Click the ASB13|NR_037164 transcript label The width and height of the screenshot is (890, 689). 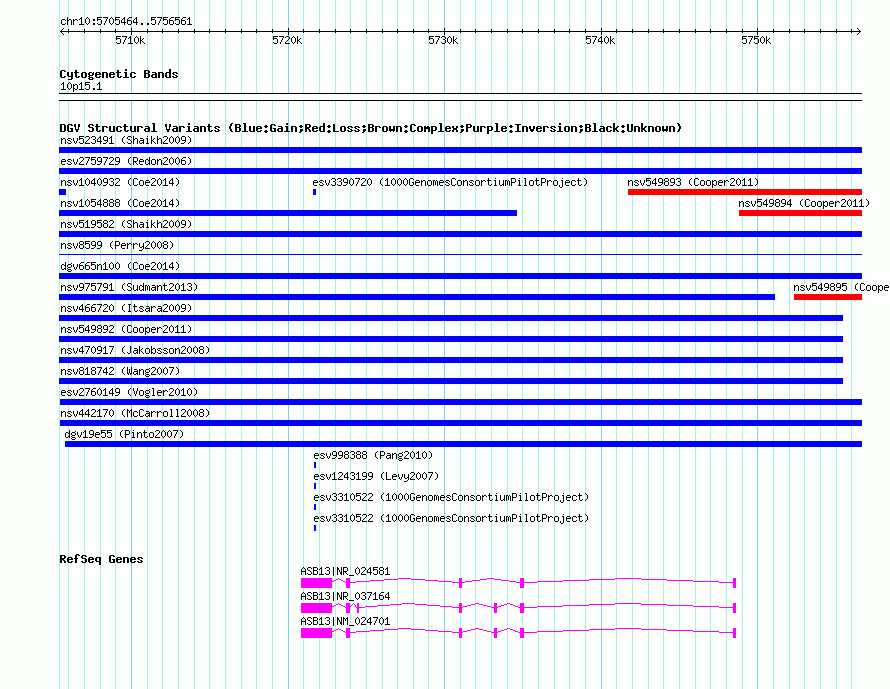click(345, 596)
